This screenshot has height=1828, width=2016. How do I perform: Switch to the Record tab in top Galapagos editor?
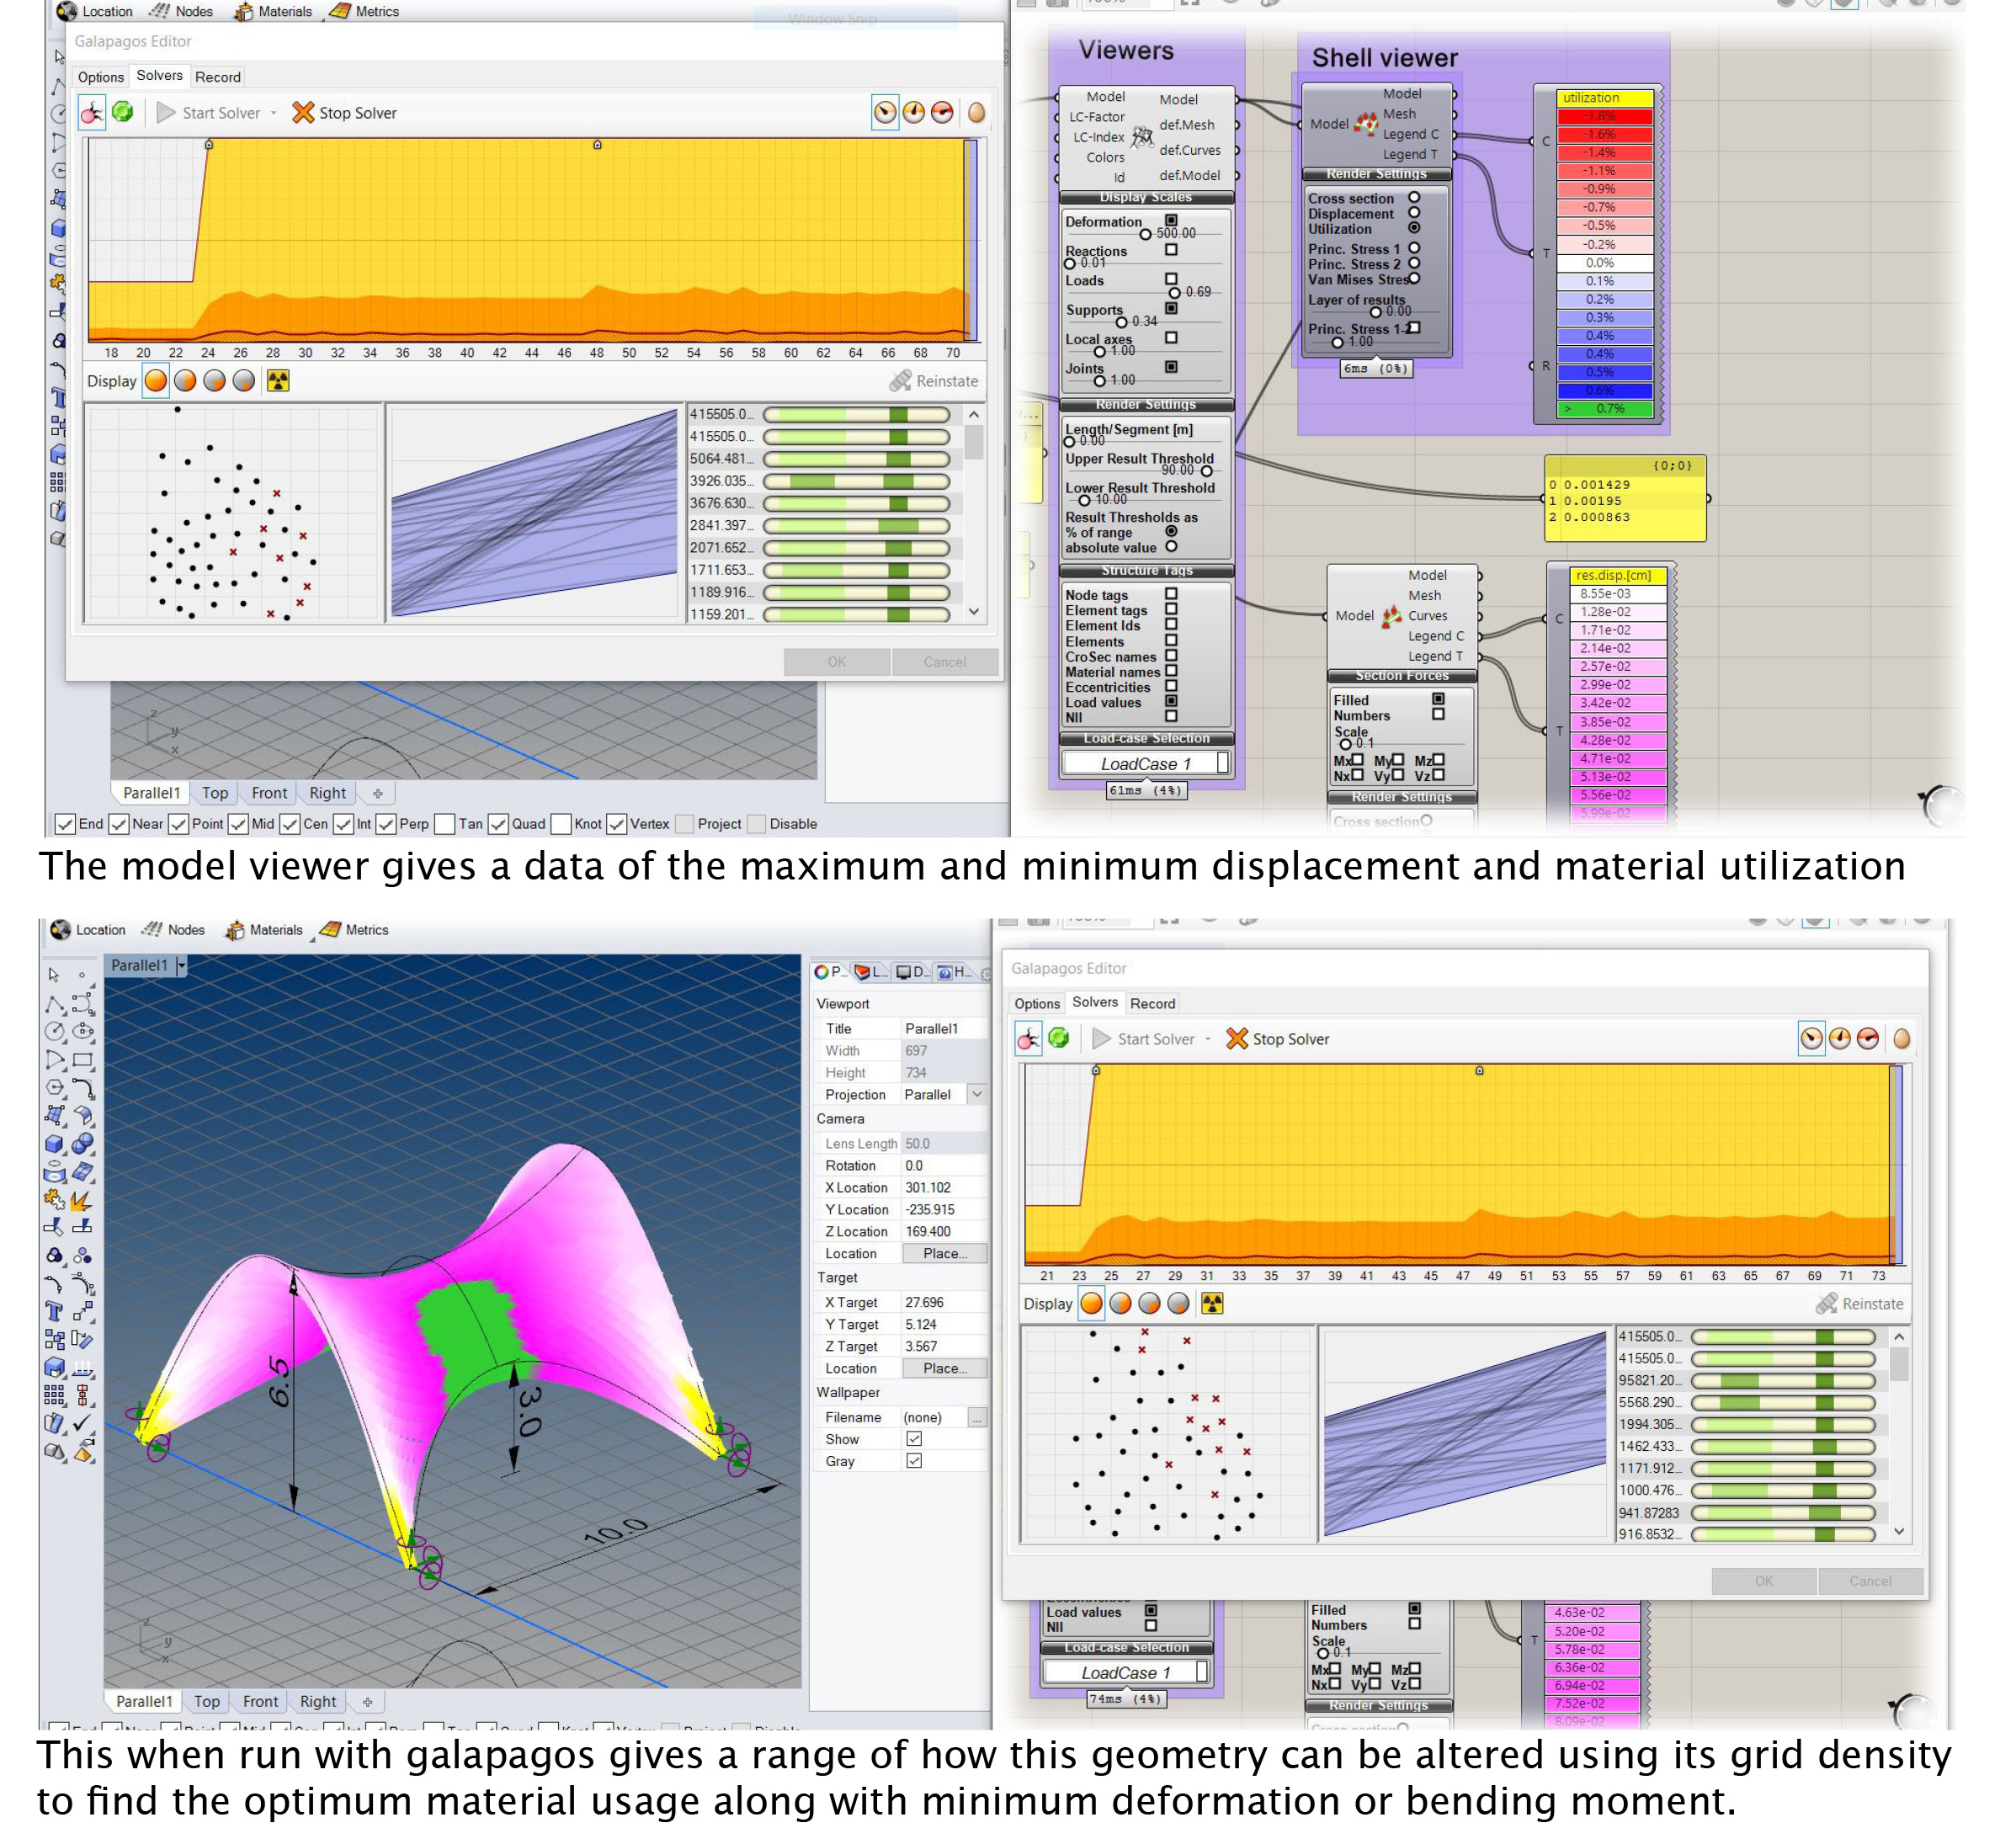[x=218, y=77]
